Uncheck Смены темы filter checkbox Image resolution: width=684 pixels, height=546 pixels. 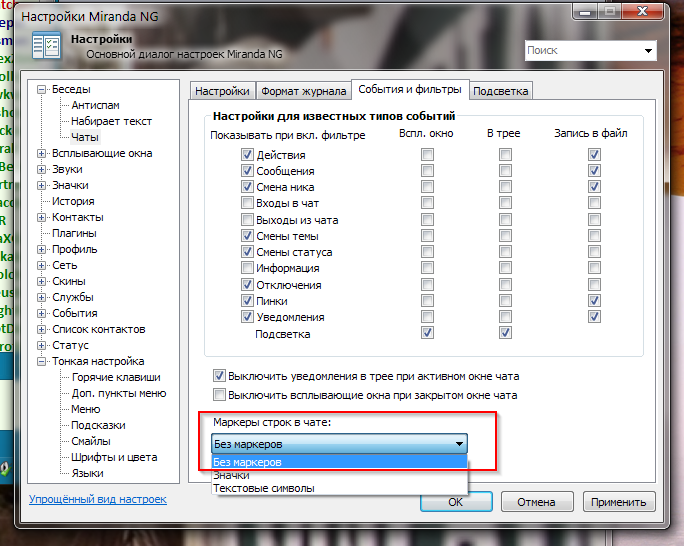(x=247, y=235)
